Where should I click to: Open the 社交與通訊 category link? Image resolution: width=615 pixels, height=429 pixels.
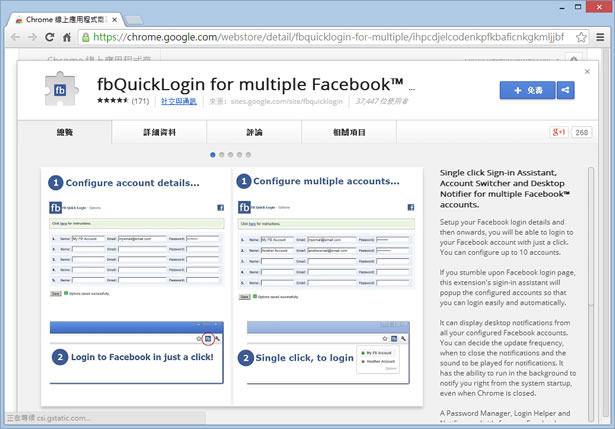[179, 101]
